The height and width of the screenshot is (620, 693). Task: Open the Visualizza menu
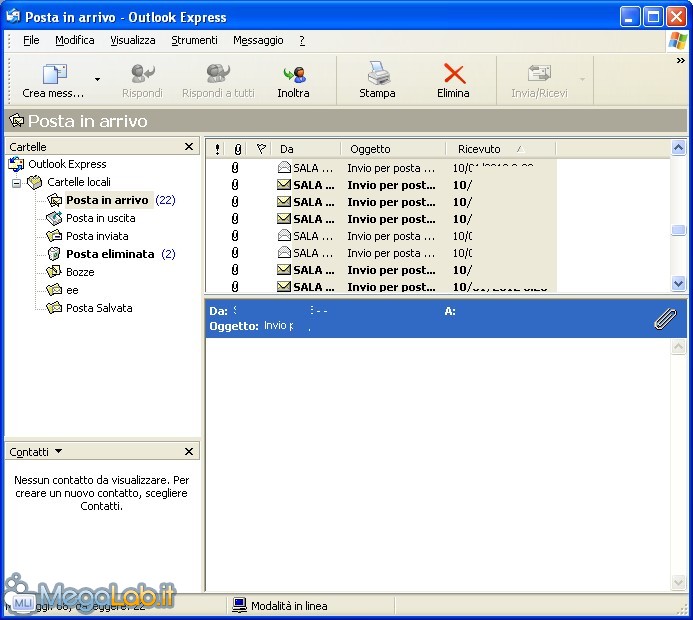coord(133,40)
